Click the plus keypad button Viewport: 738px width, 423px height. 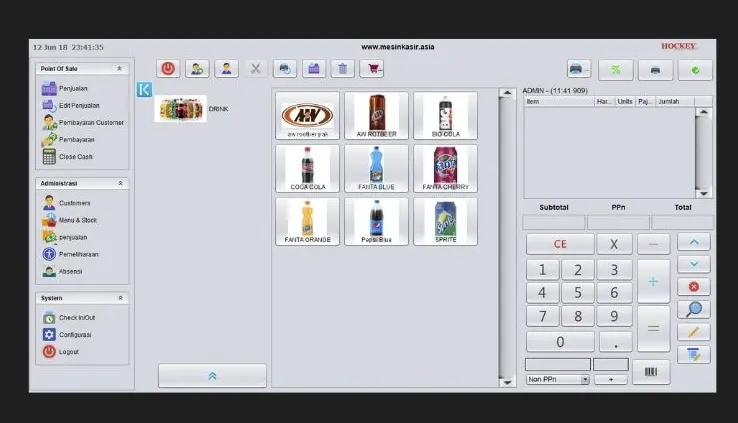653,281
